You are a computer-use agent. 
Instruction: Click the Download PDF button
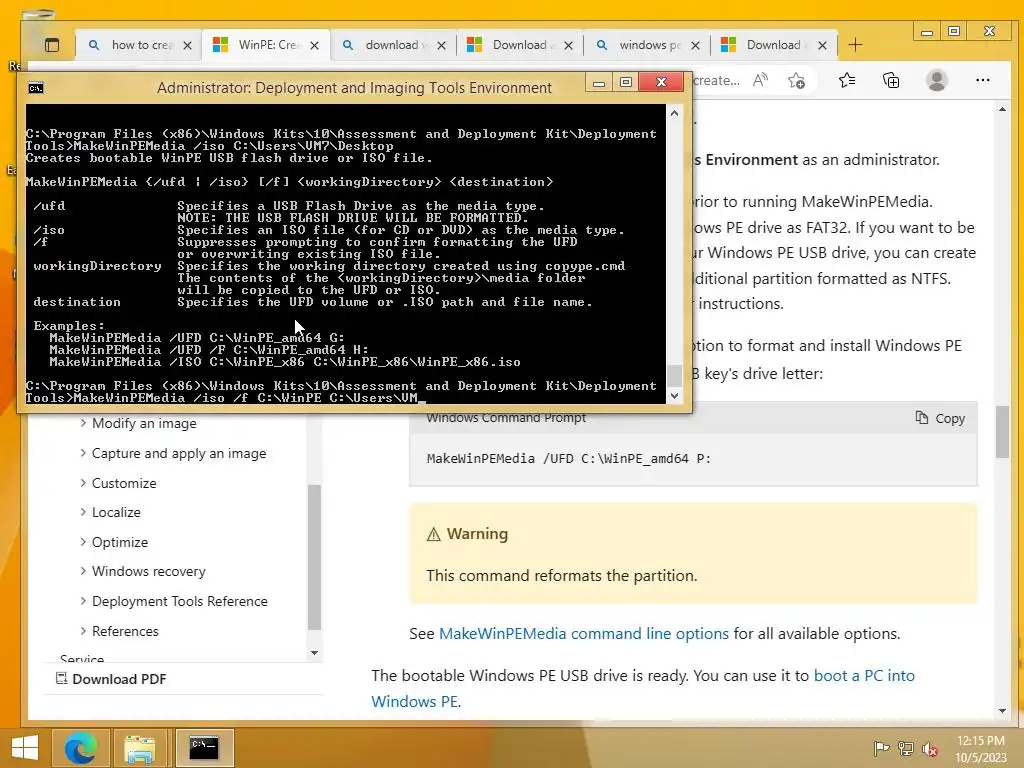coord(112,679)
